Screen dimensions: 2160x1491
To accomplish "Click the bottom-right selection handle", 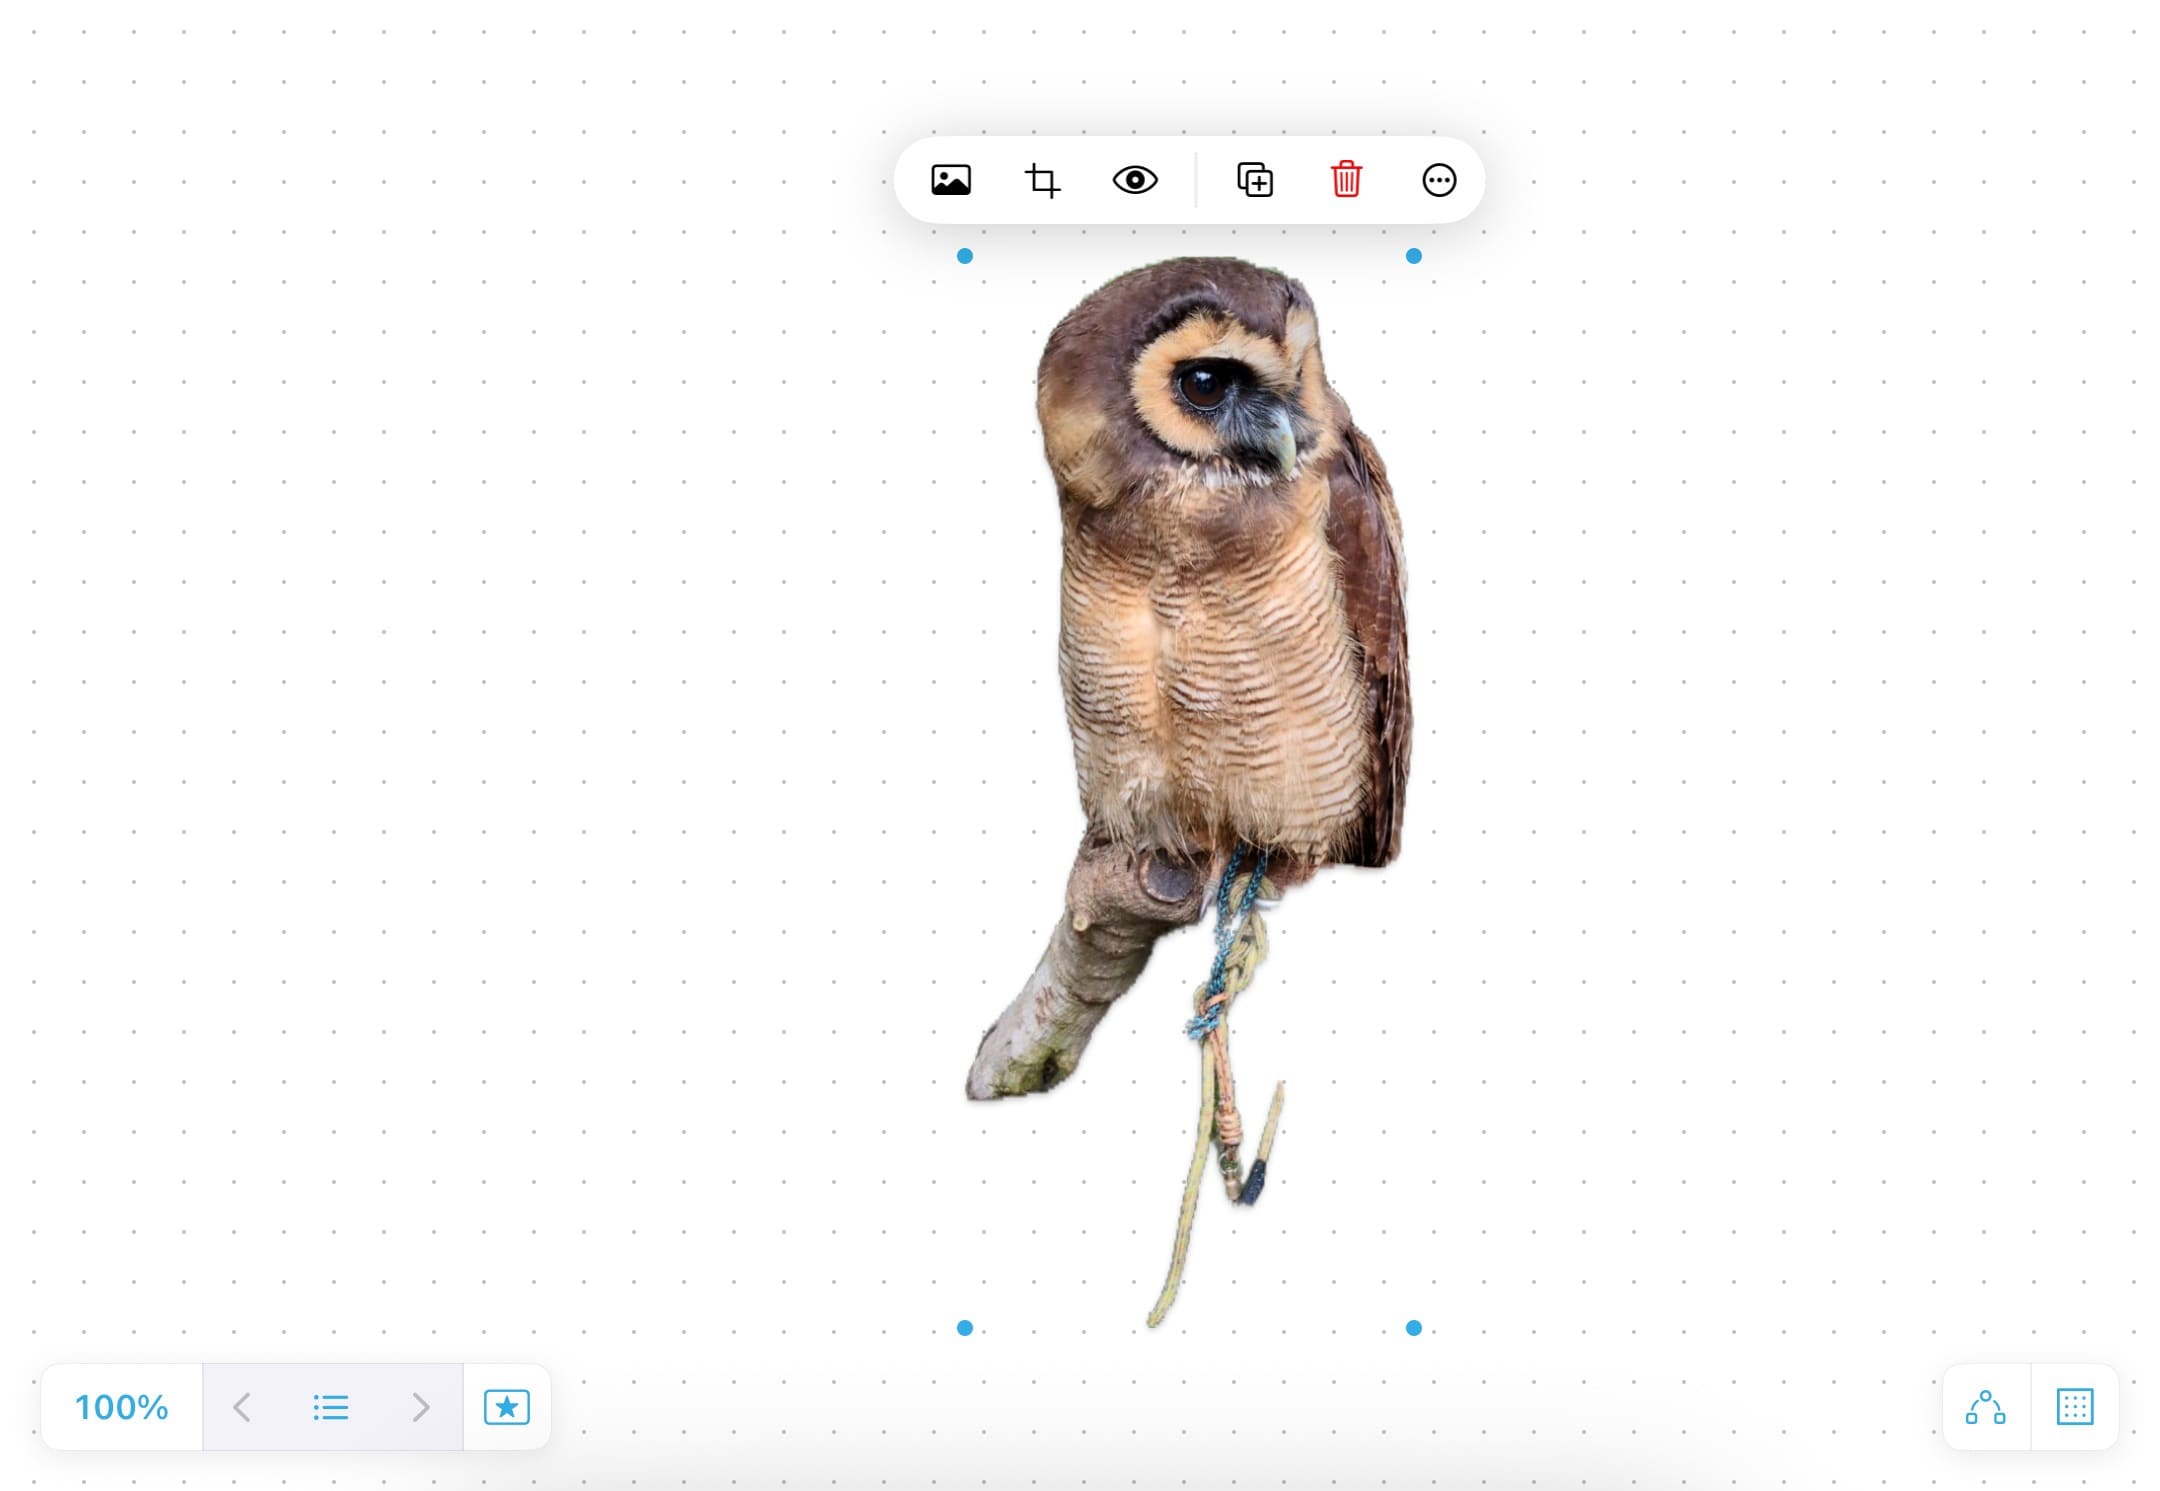I will [1414, 1328].
